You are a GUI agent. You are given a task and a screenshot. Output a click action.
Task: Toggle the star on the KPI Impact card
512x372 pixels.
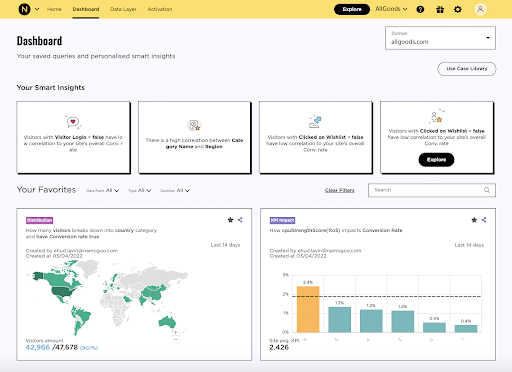pyautogui.click(x=474, y=220)
